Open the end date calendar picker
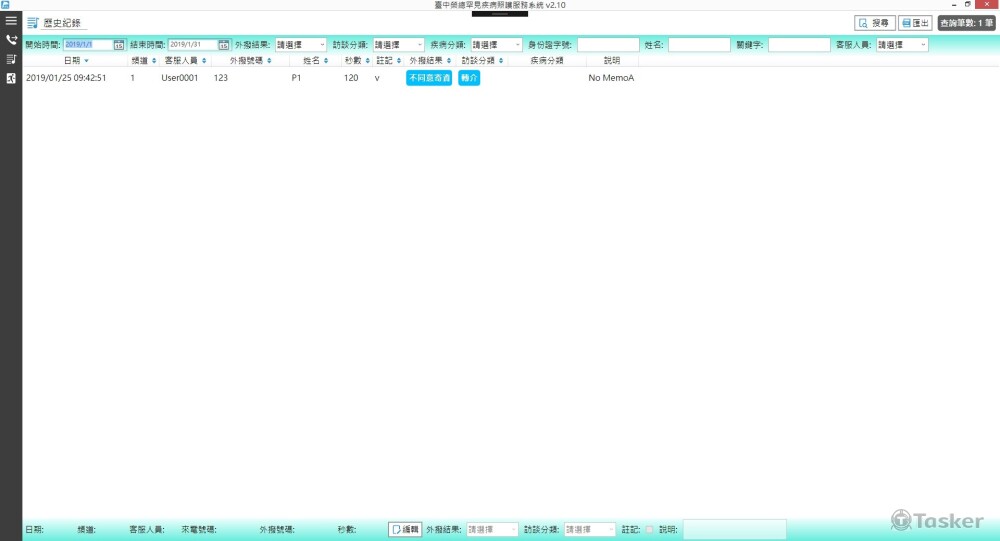This screenshot has width=1000, height=541. coord(223,45)
